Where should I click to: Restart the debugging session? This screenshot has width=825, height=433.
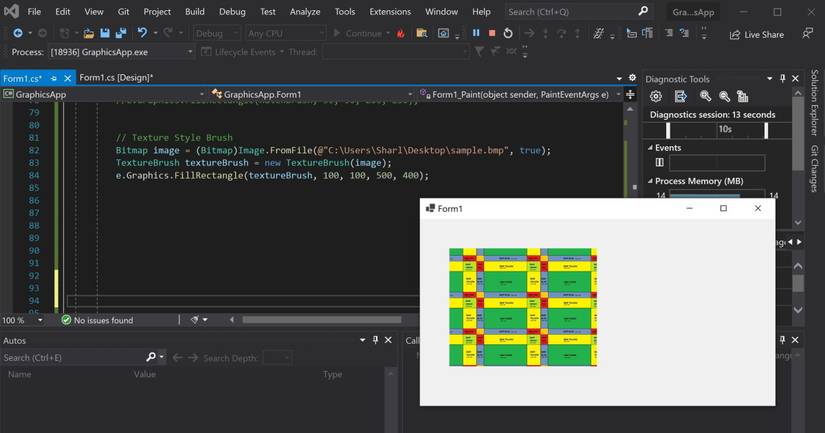click(508, 33)
